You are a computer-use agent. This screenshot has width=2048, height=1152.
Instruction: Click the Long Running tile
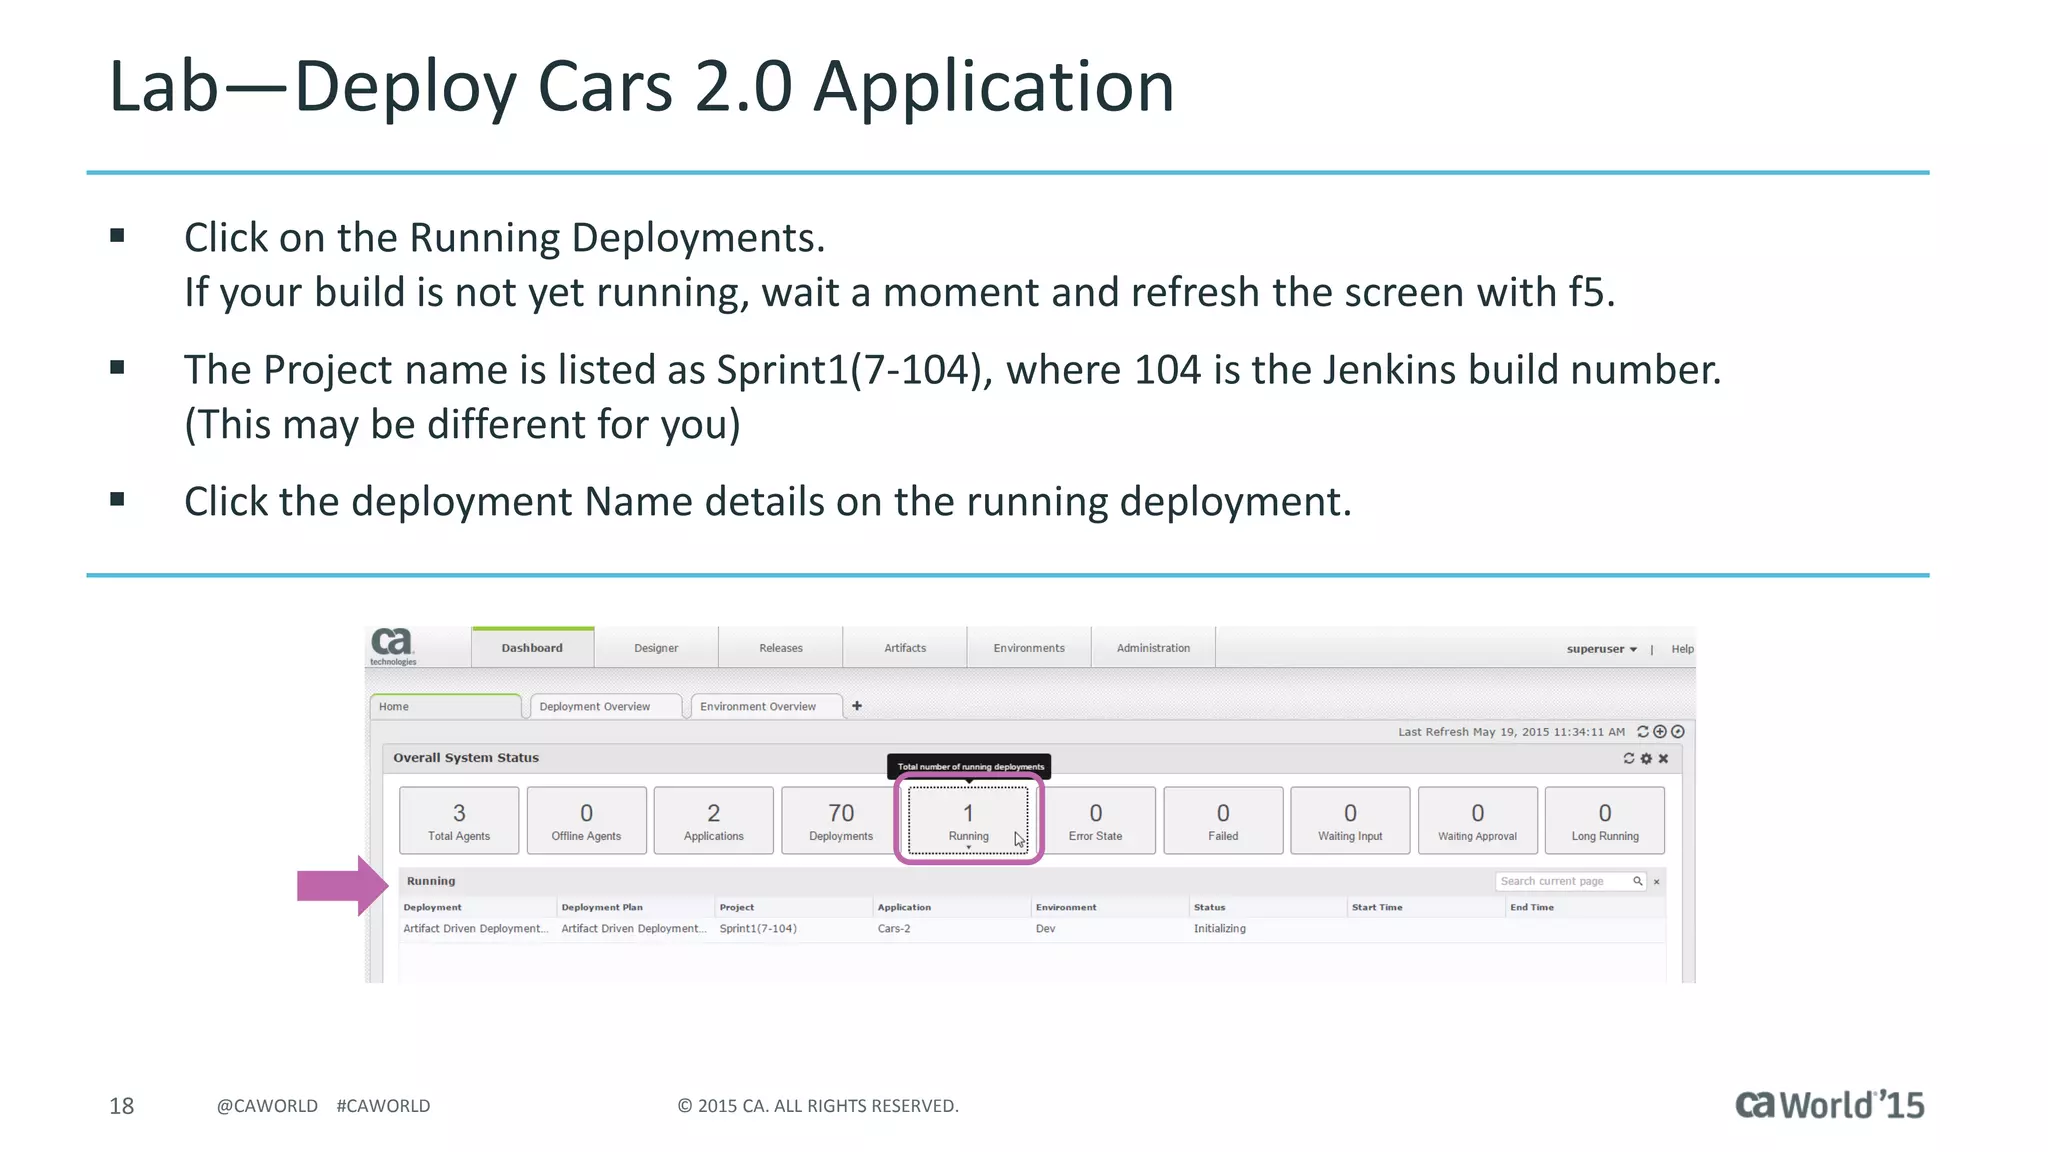pyautogui.click(x=1605, y=820)
